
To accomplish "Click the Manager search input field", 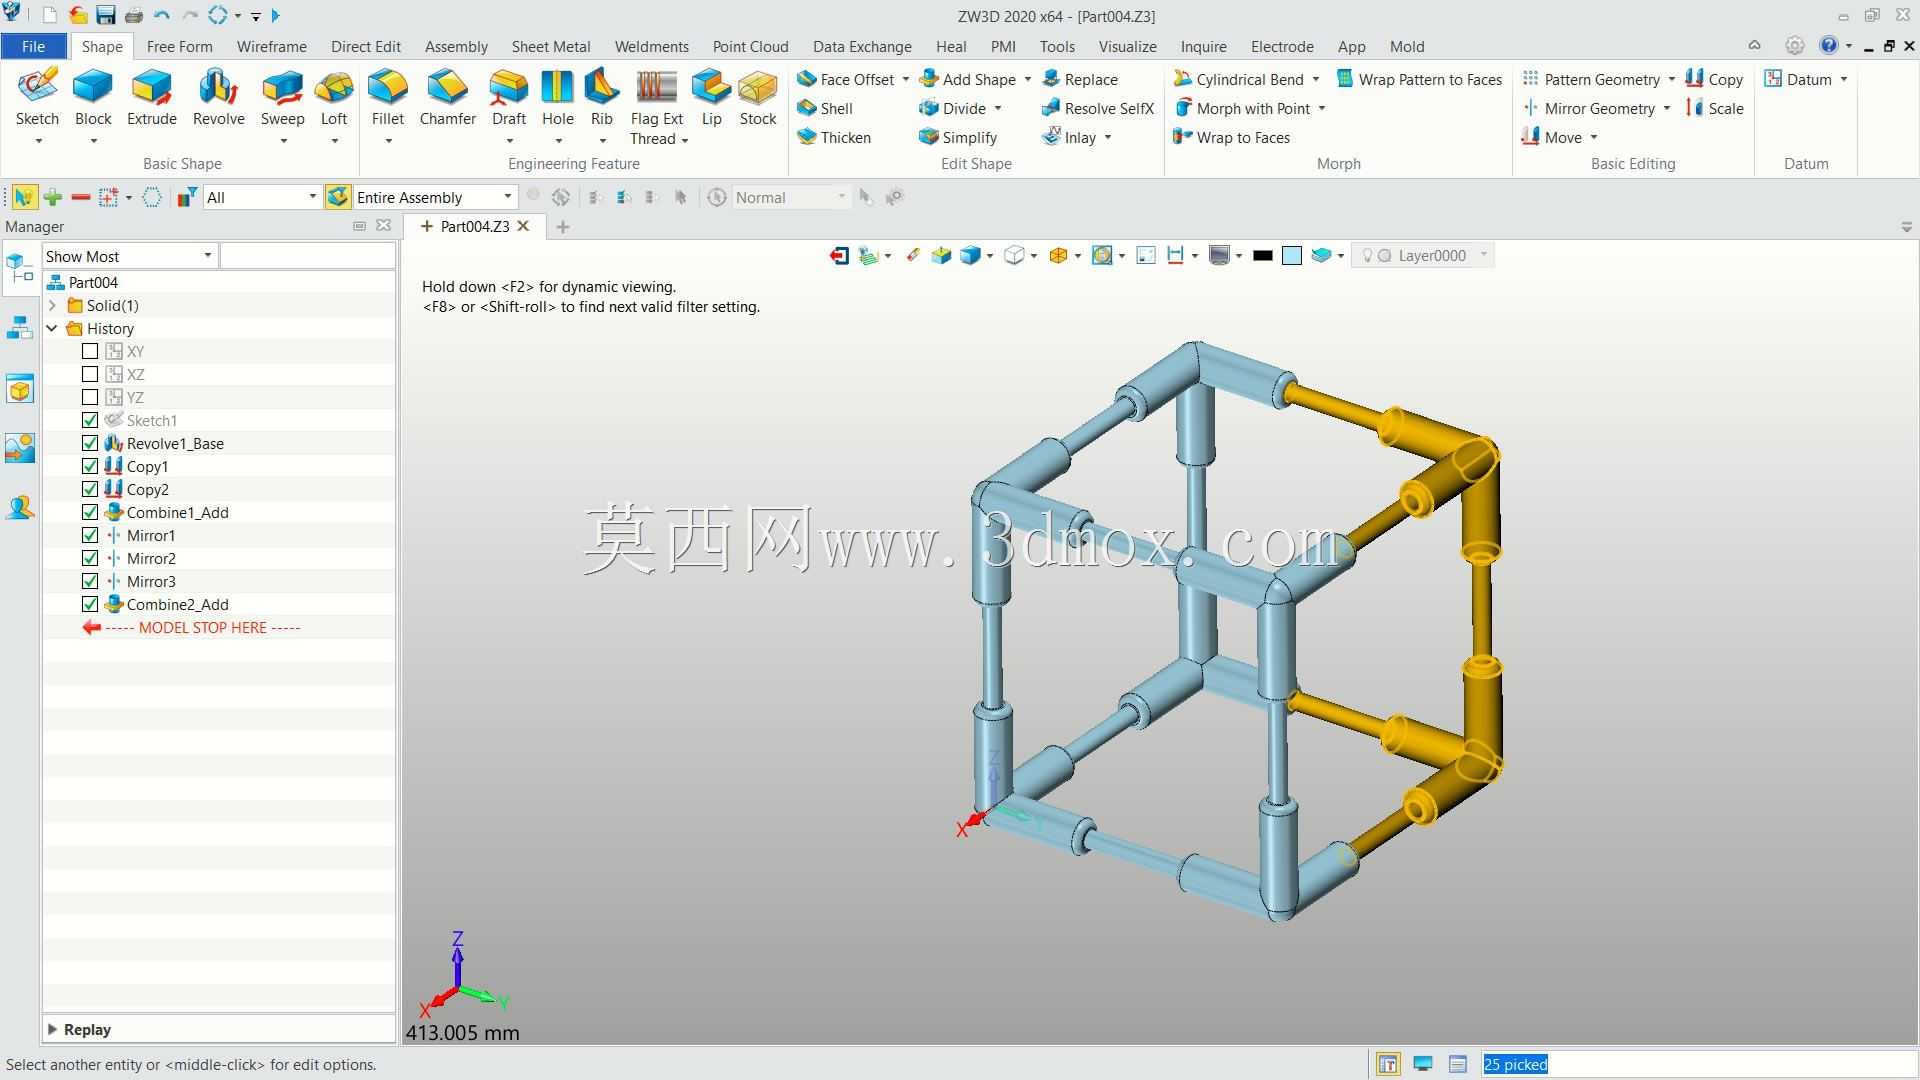I will click(306, 256).
